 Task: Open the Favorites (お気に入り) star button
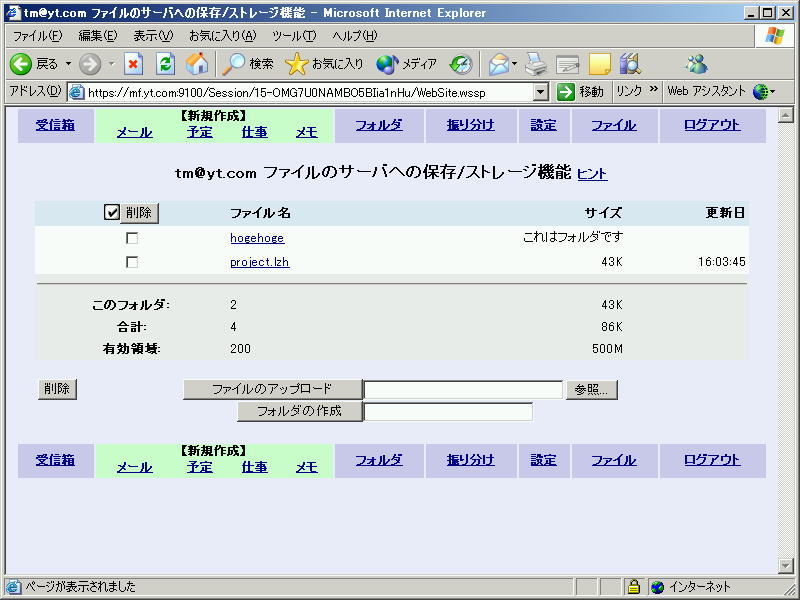pos(325,64)
